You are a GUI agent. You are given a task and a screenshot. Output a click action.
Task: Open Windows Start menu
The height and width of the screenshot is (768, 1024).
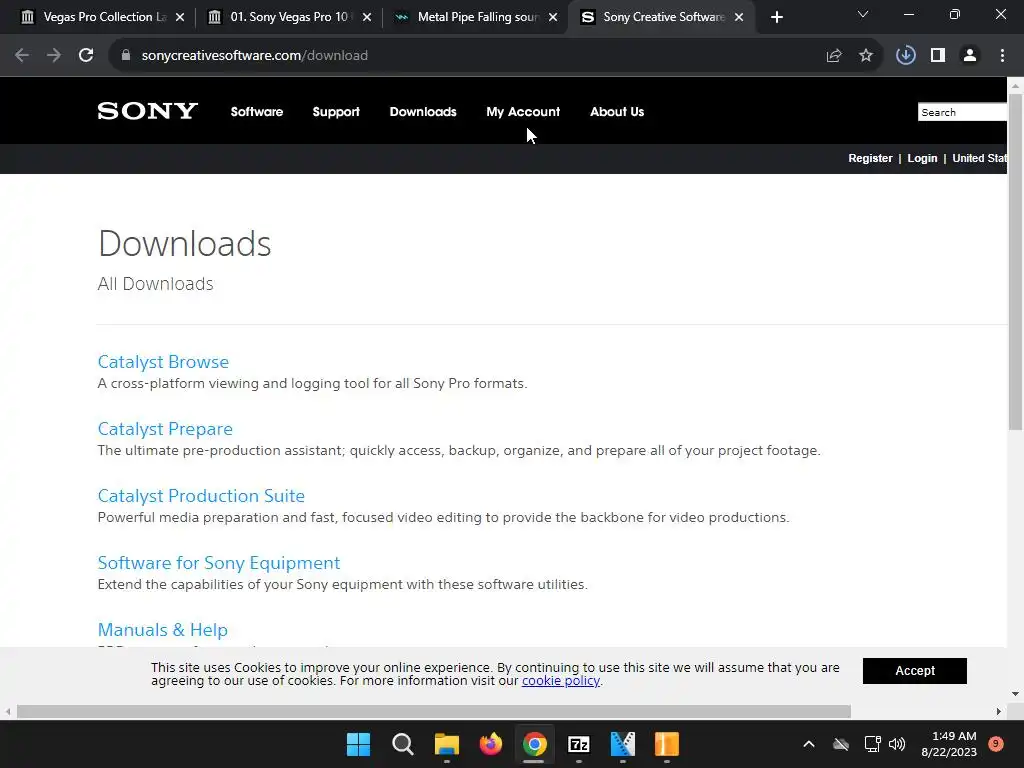click(359, 744)
